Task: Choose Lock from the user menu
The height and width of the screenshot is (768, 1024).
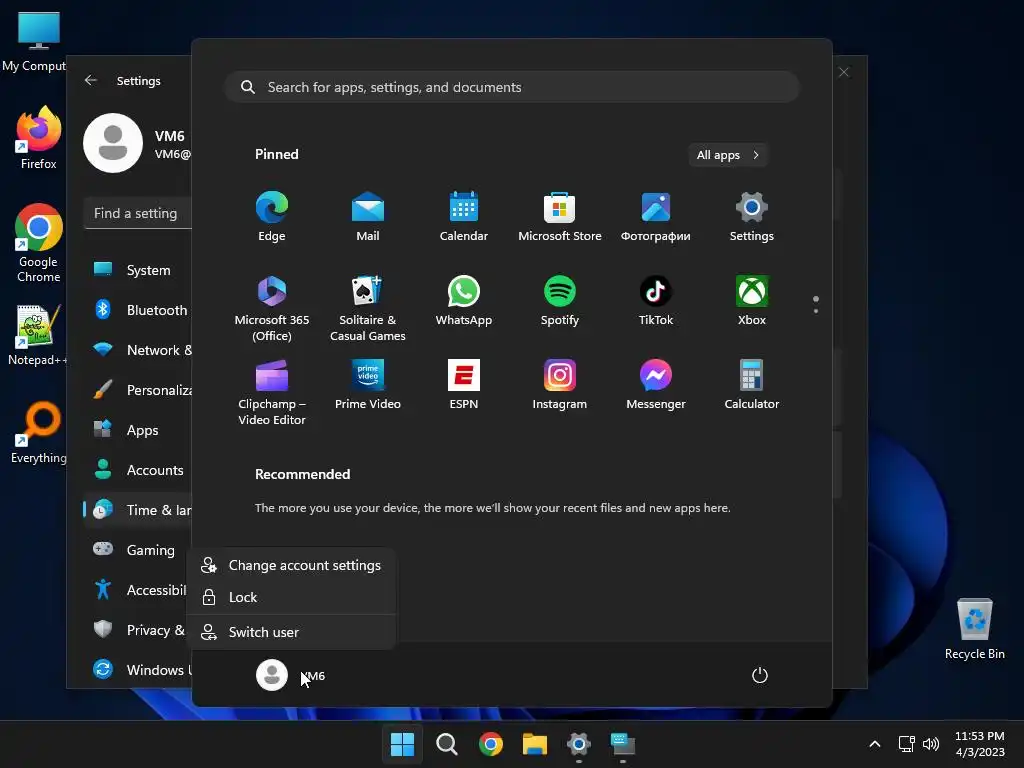Action: click(x=291, y=597)
